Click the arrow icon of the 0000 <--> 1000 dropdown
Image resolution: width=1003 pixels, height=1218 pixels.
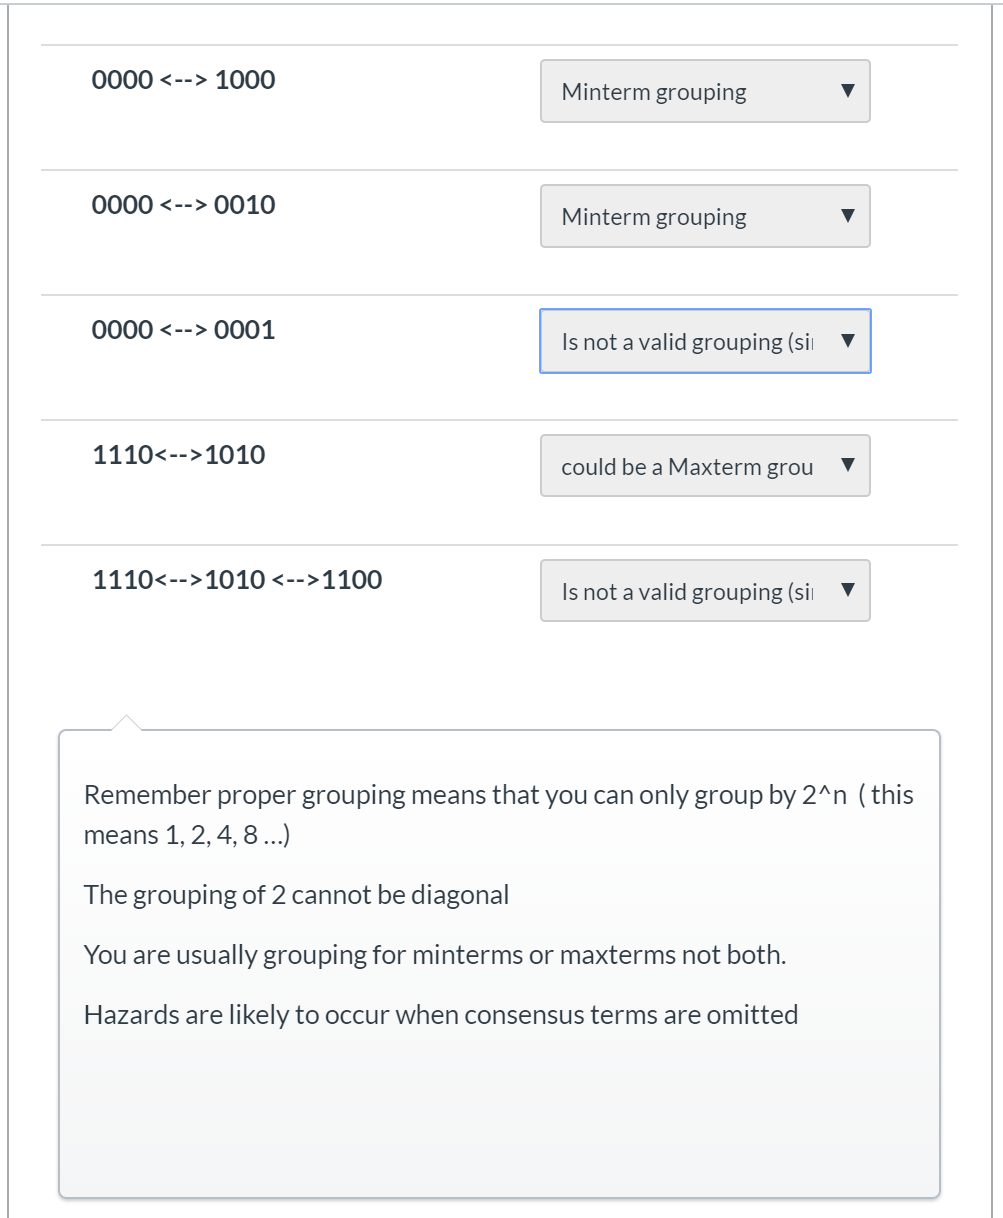848,91
